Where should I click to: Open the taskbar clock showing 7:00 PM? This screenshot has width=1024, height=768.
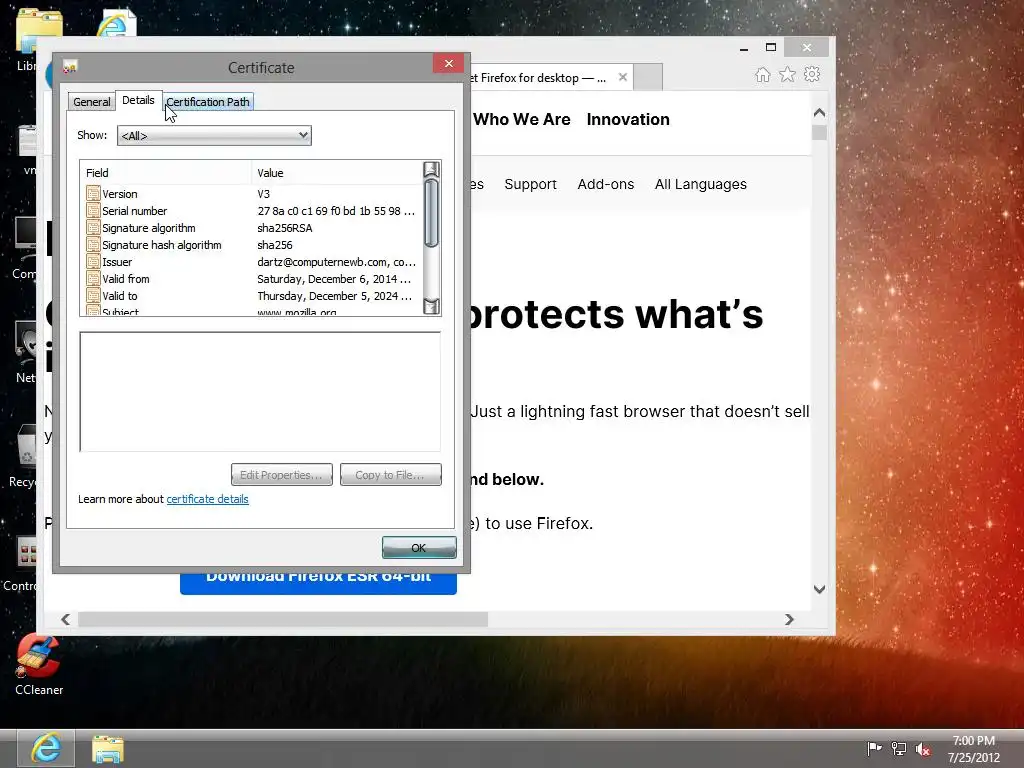[974, 748]
